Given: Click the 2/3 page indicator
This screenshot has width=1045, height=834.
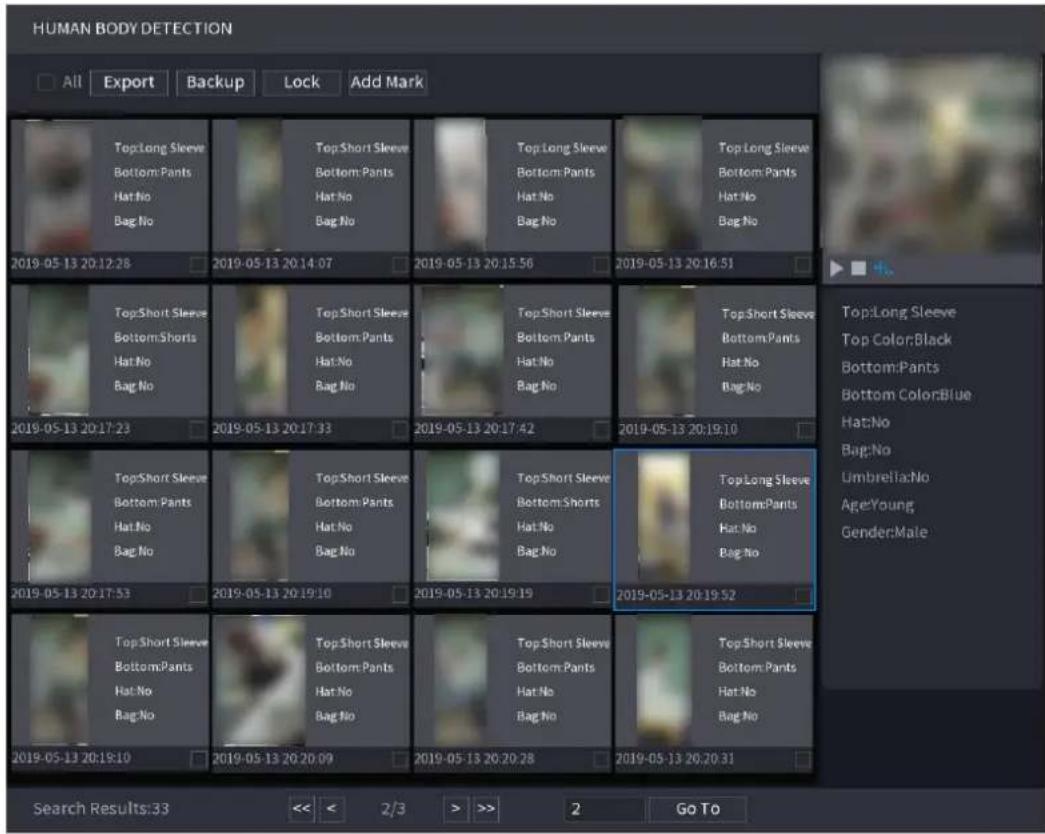Looking at the screenshot, I should [393, 809].
